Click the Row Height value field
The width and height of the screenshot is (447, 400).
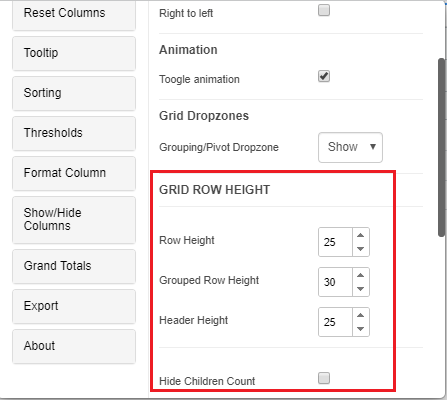point(335,242)
